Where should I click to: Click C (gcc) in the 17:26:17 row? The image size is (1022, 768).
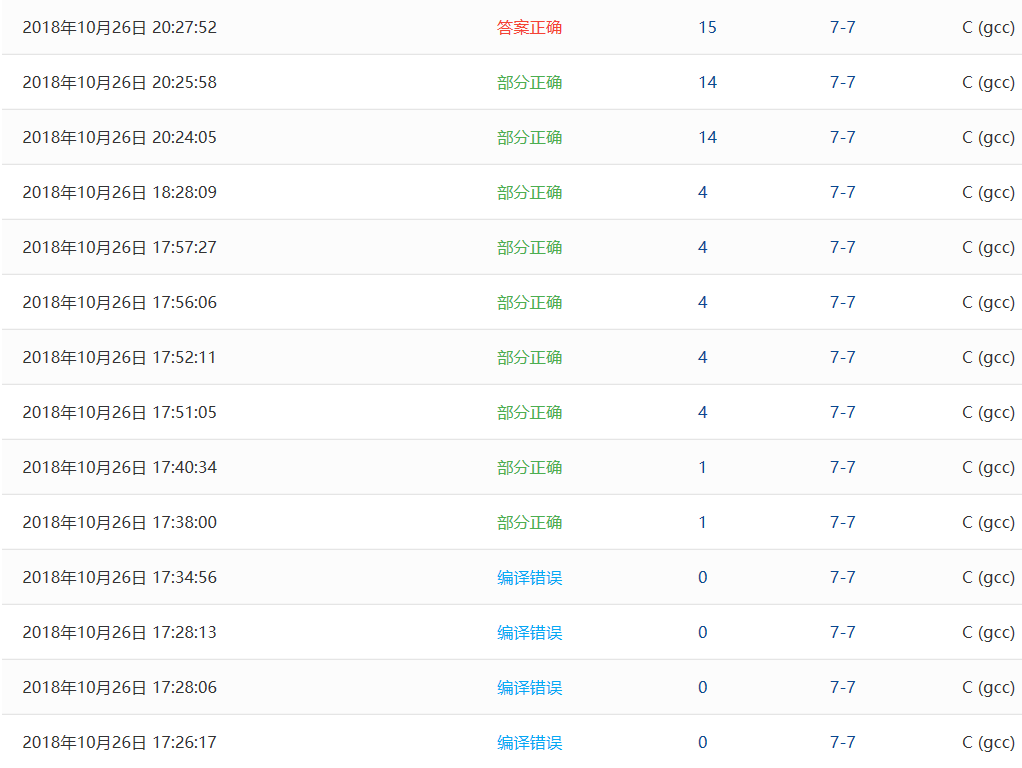point(988,742)
